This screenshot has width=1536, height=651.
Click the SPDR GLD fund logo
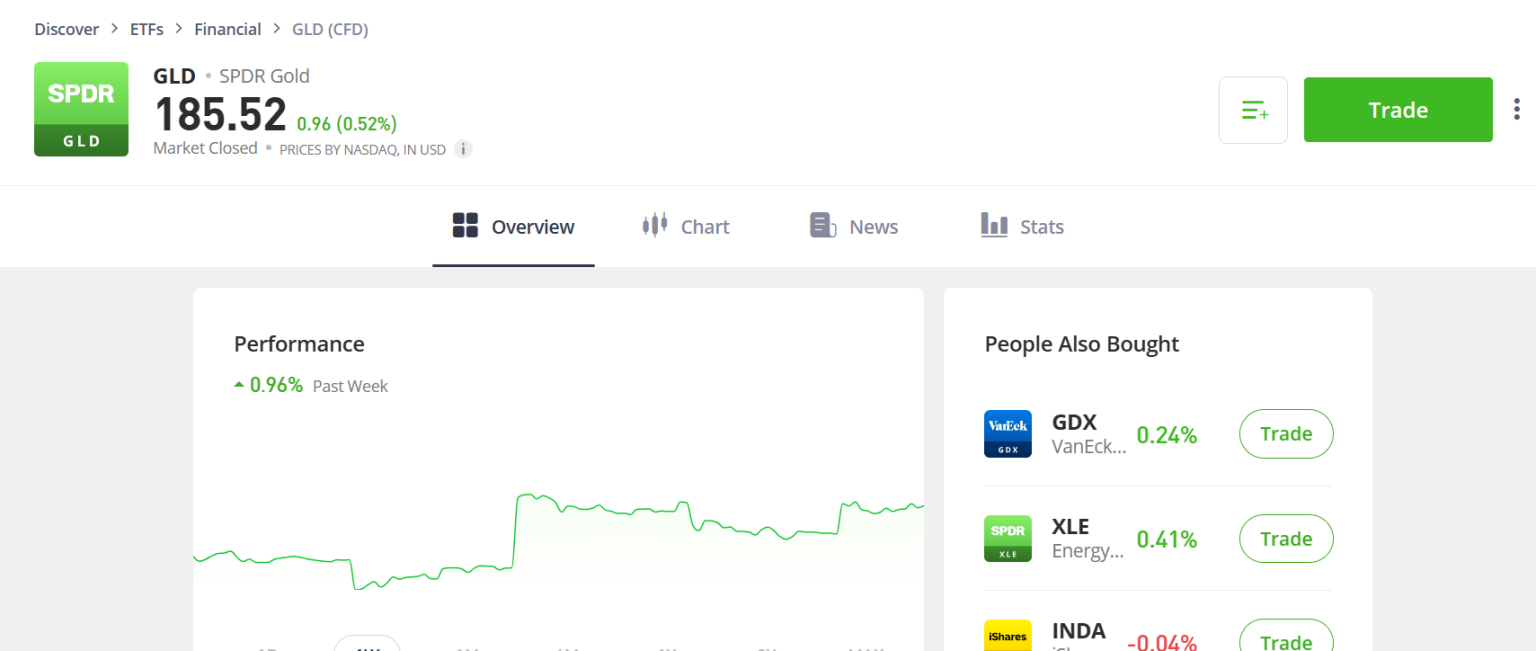point(81,110)
